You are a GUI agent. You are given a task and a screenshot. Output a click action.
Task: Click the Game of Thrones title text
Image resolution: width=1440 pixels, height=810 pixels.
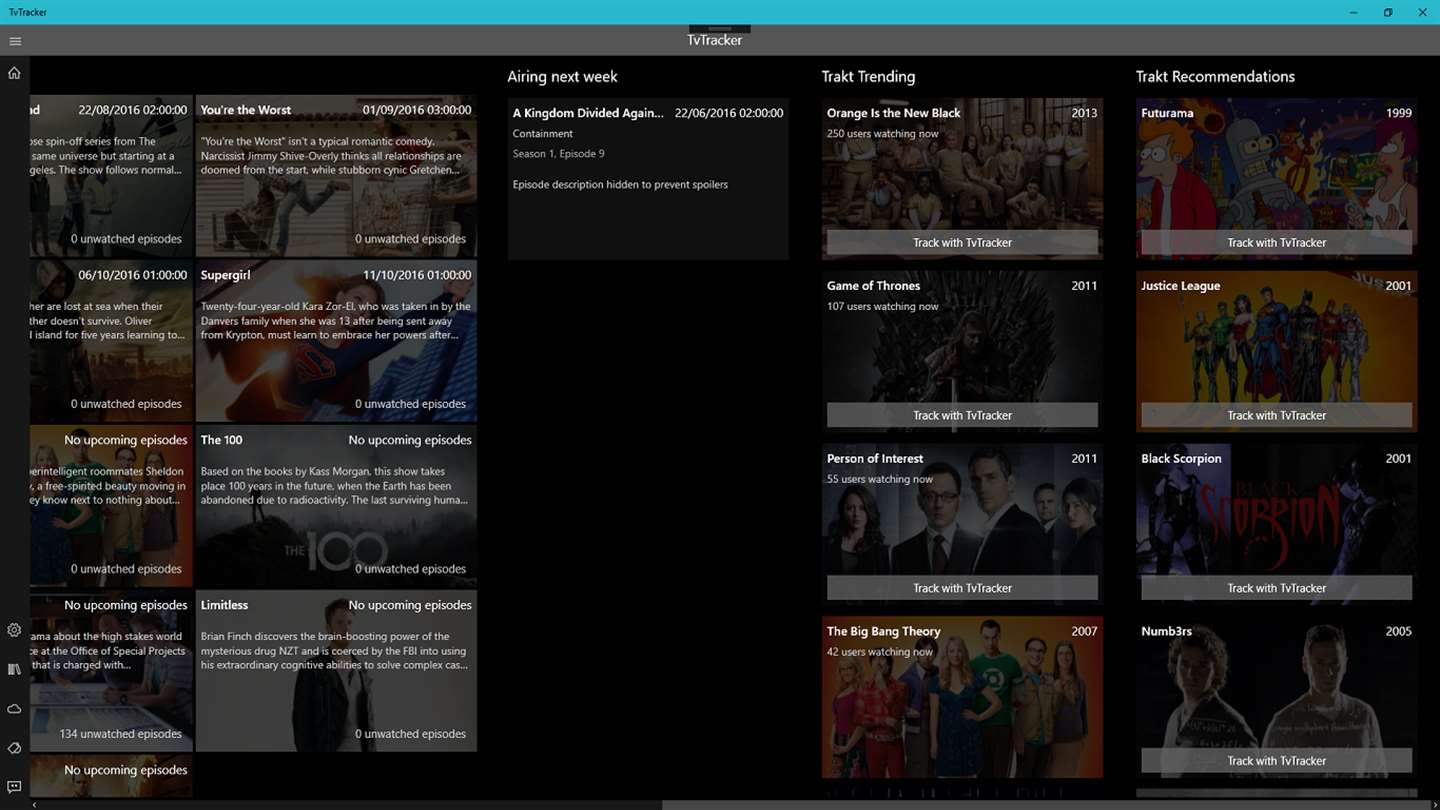pyautogui.click(x=873, y=286)
